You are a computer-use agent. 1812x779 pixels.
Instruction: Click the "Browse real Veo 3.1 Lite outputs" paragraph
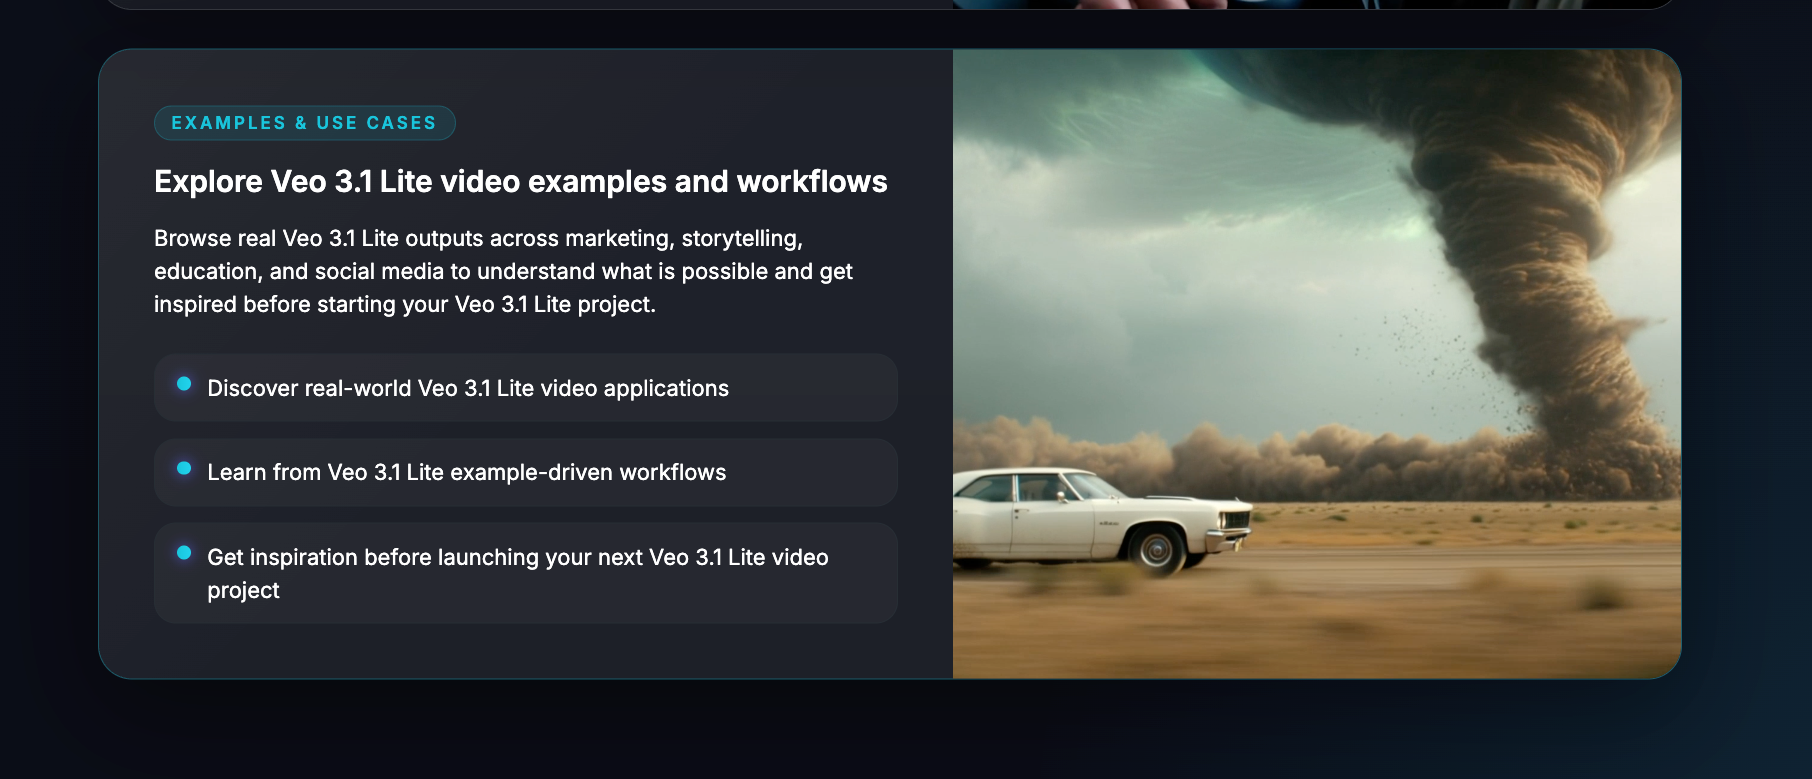coord(503,271)
